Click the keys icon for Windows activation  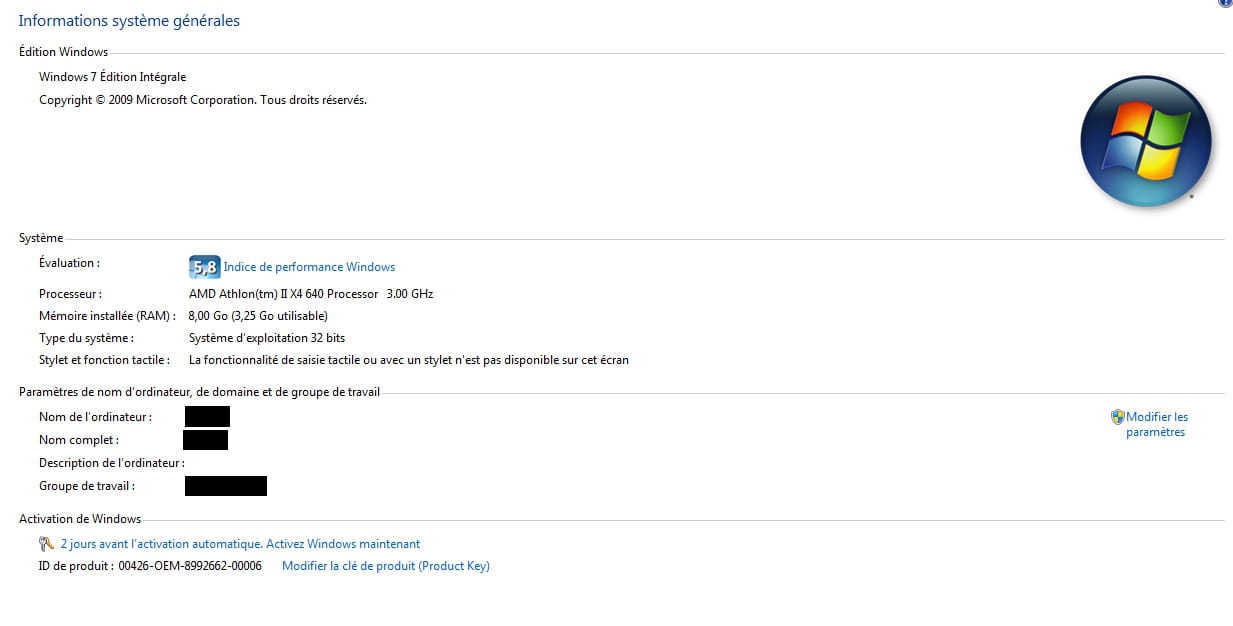46,544
